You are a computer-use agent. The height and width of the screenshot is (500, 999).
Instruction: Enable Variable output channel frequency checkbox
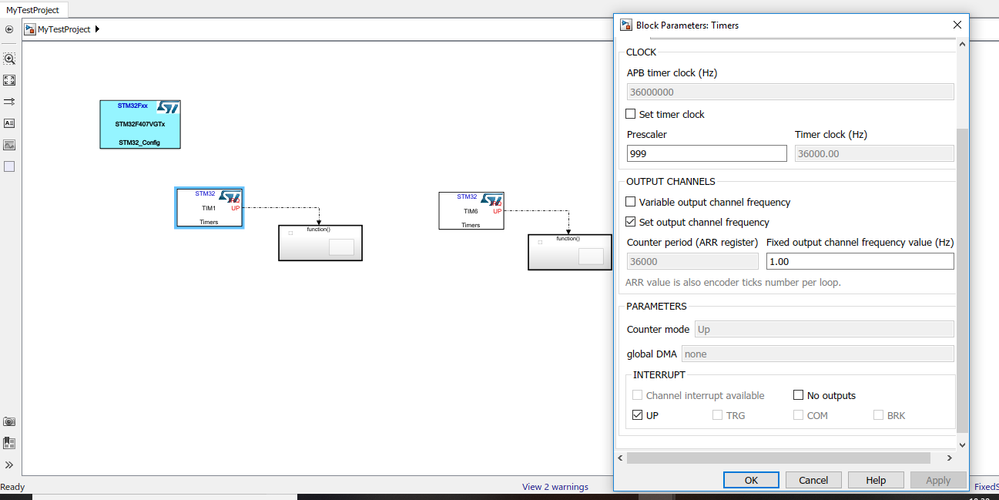click(631, 202)
